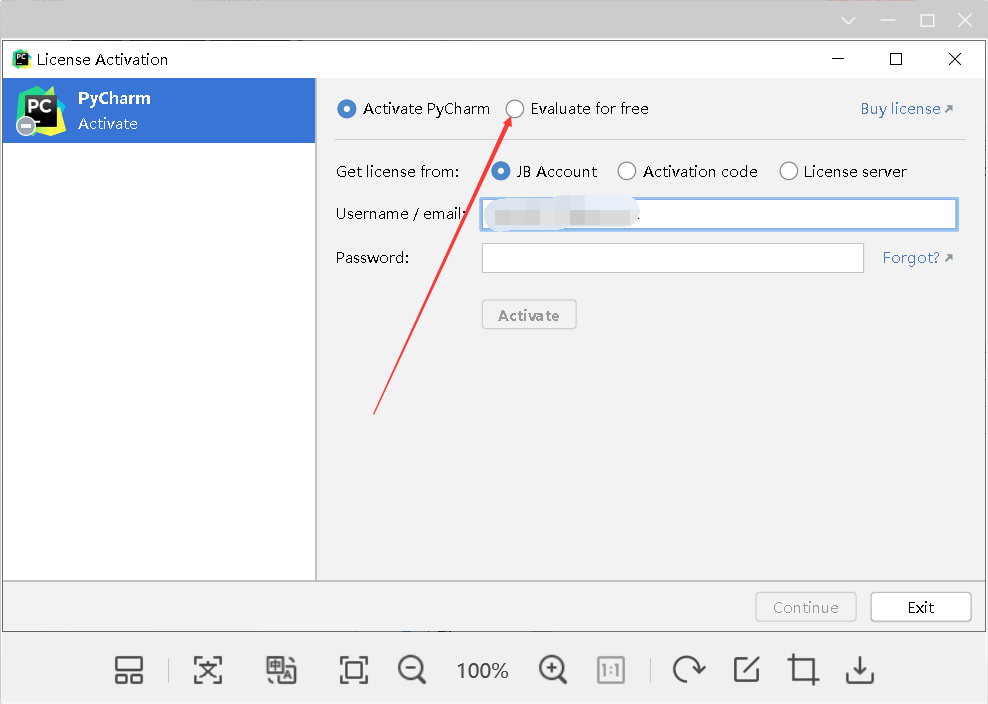The height and width of the screenshot is (704, 988).
Task: Zoom out with the minus magnifier icon
Action: 412,669
